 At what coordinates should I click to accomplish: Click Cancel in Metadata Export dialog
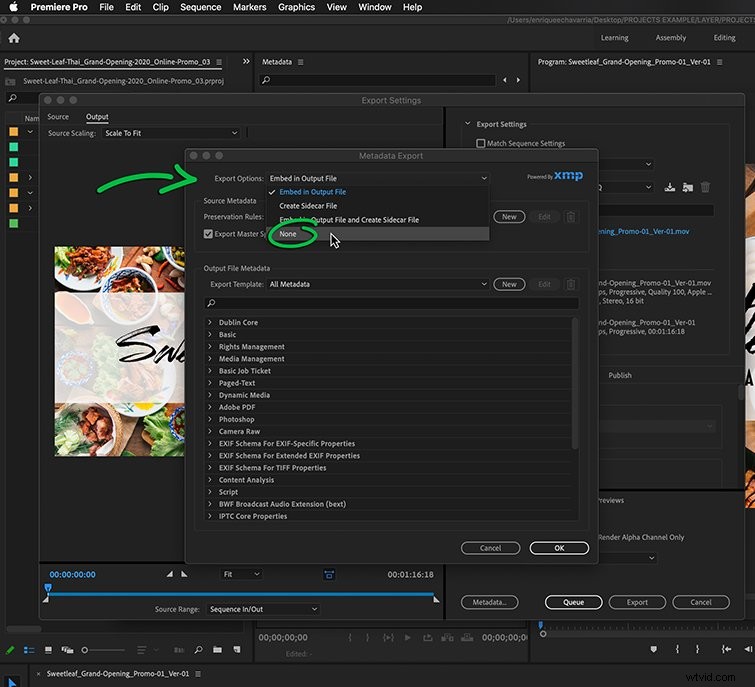click(490, 548)
